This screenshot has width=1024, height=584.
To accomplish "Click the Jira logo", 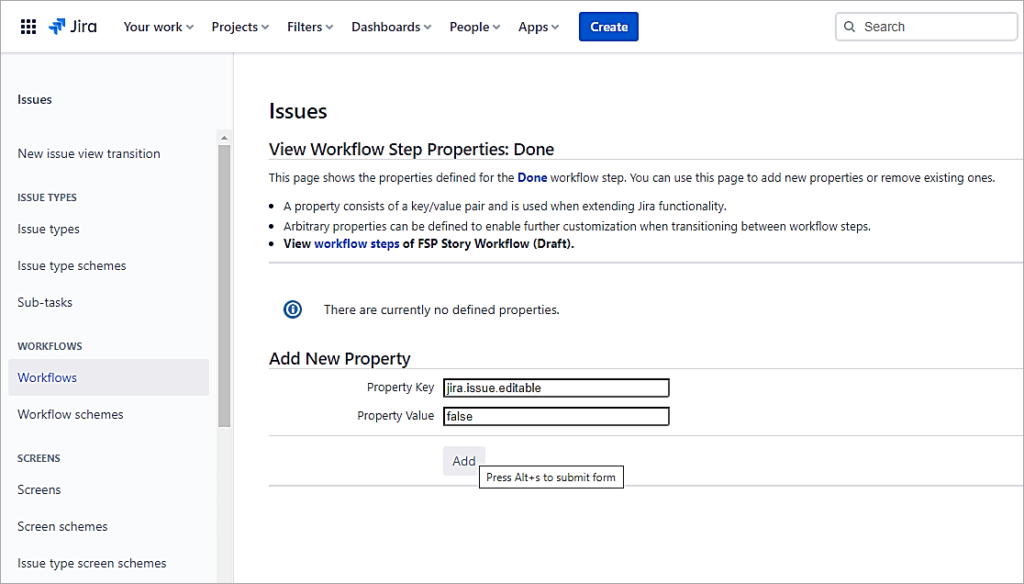I will tap(71, 26).
